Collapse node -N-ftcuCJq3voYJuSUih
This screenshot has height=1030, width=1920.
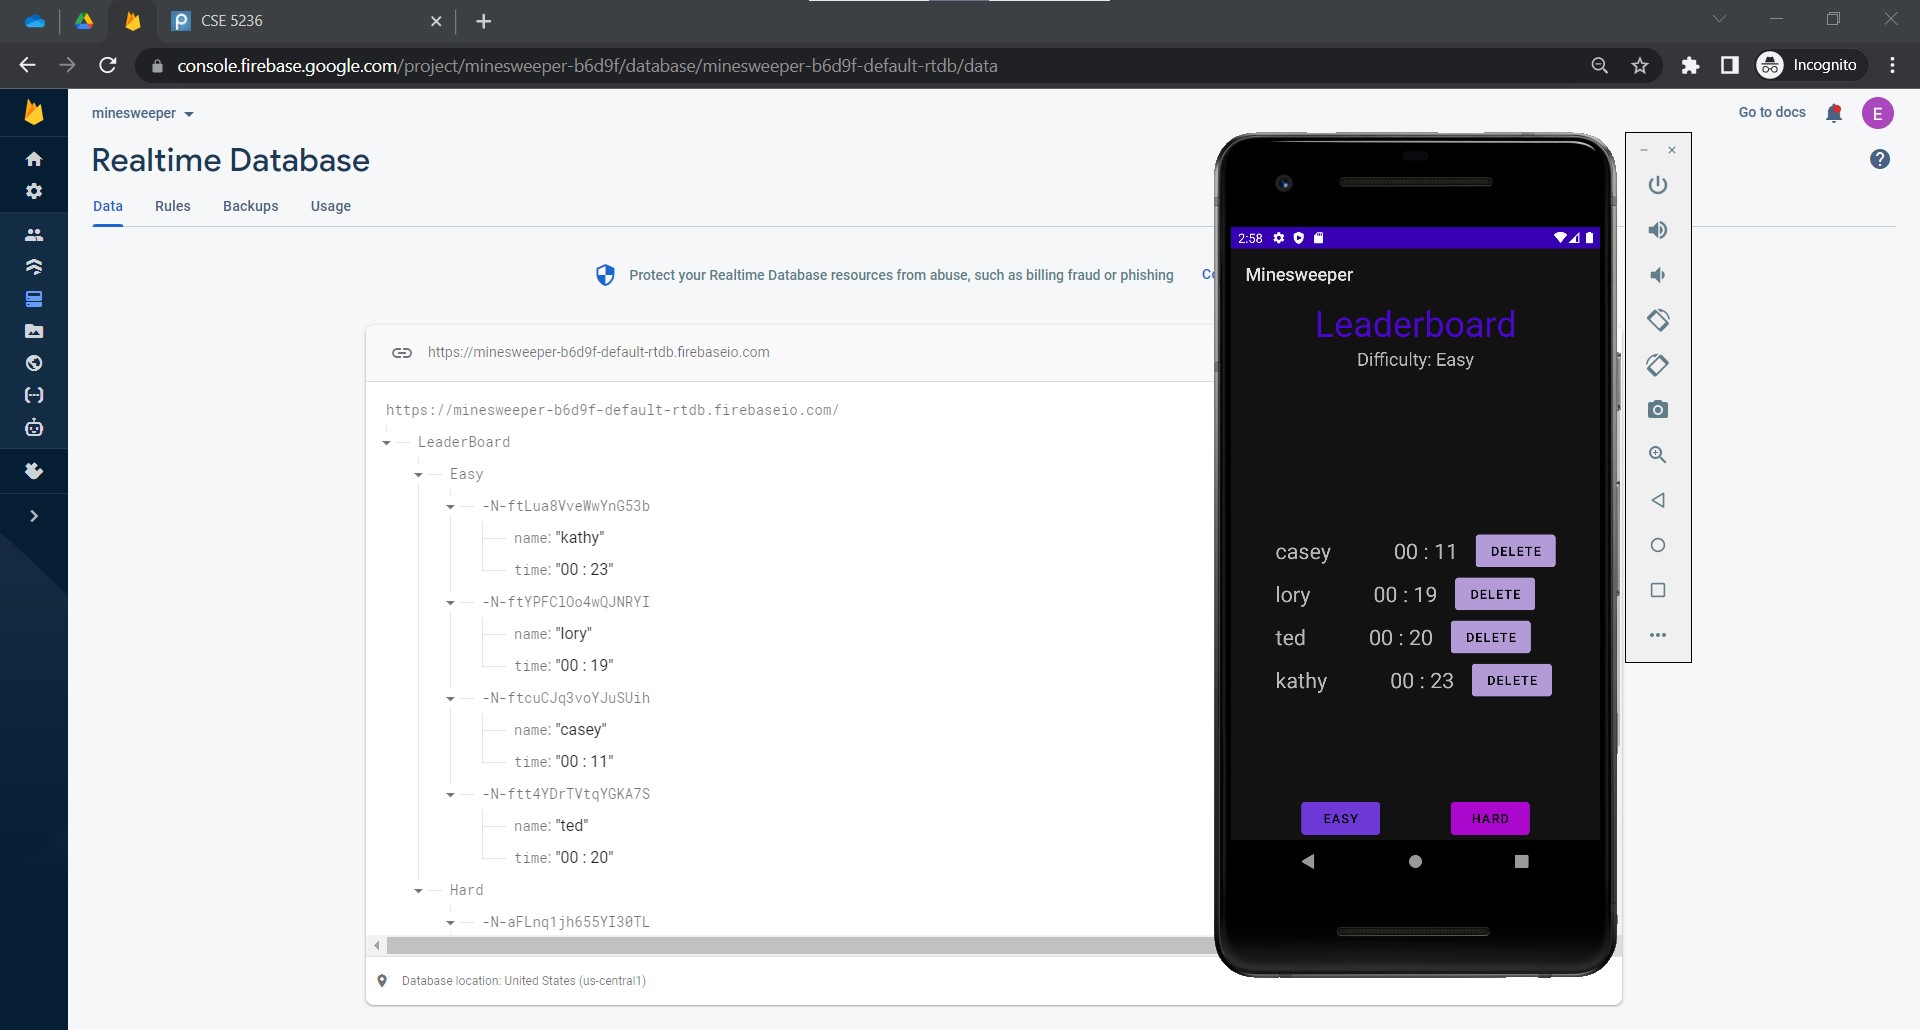point(451,698)
